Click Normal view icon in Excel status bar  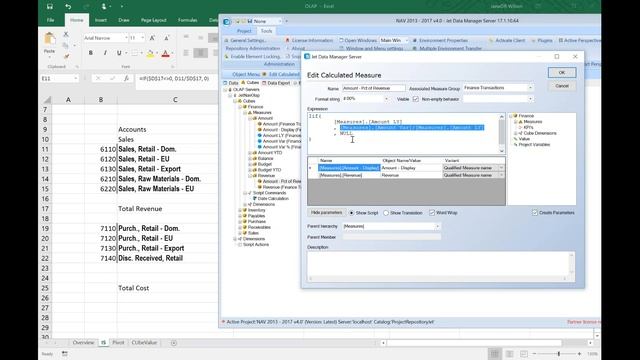click(x=495, y=354)
